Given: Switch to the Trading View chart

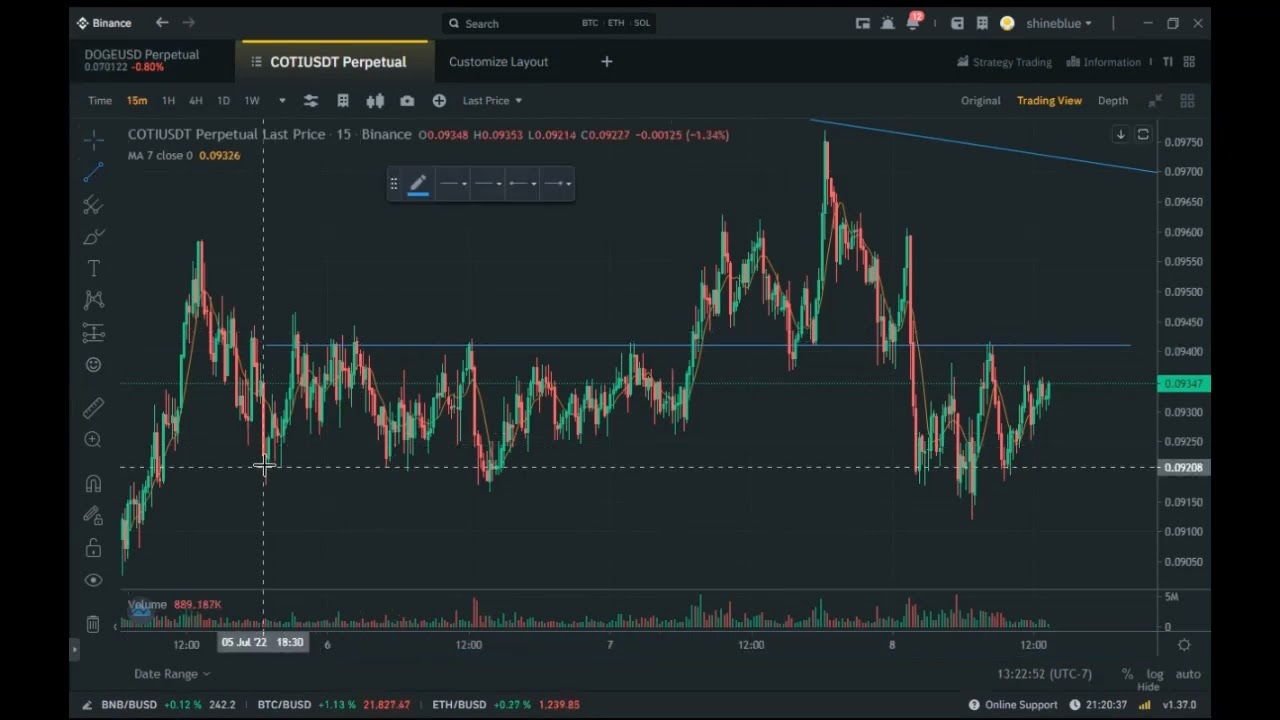Looking at the screenshot, I should 1049,100.
